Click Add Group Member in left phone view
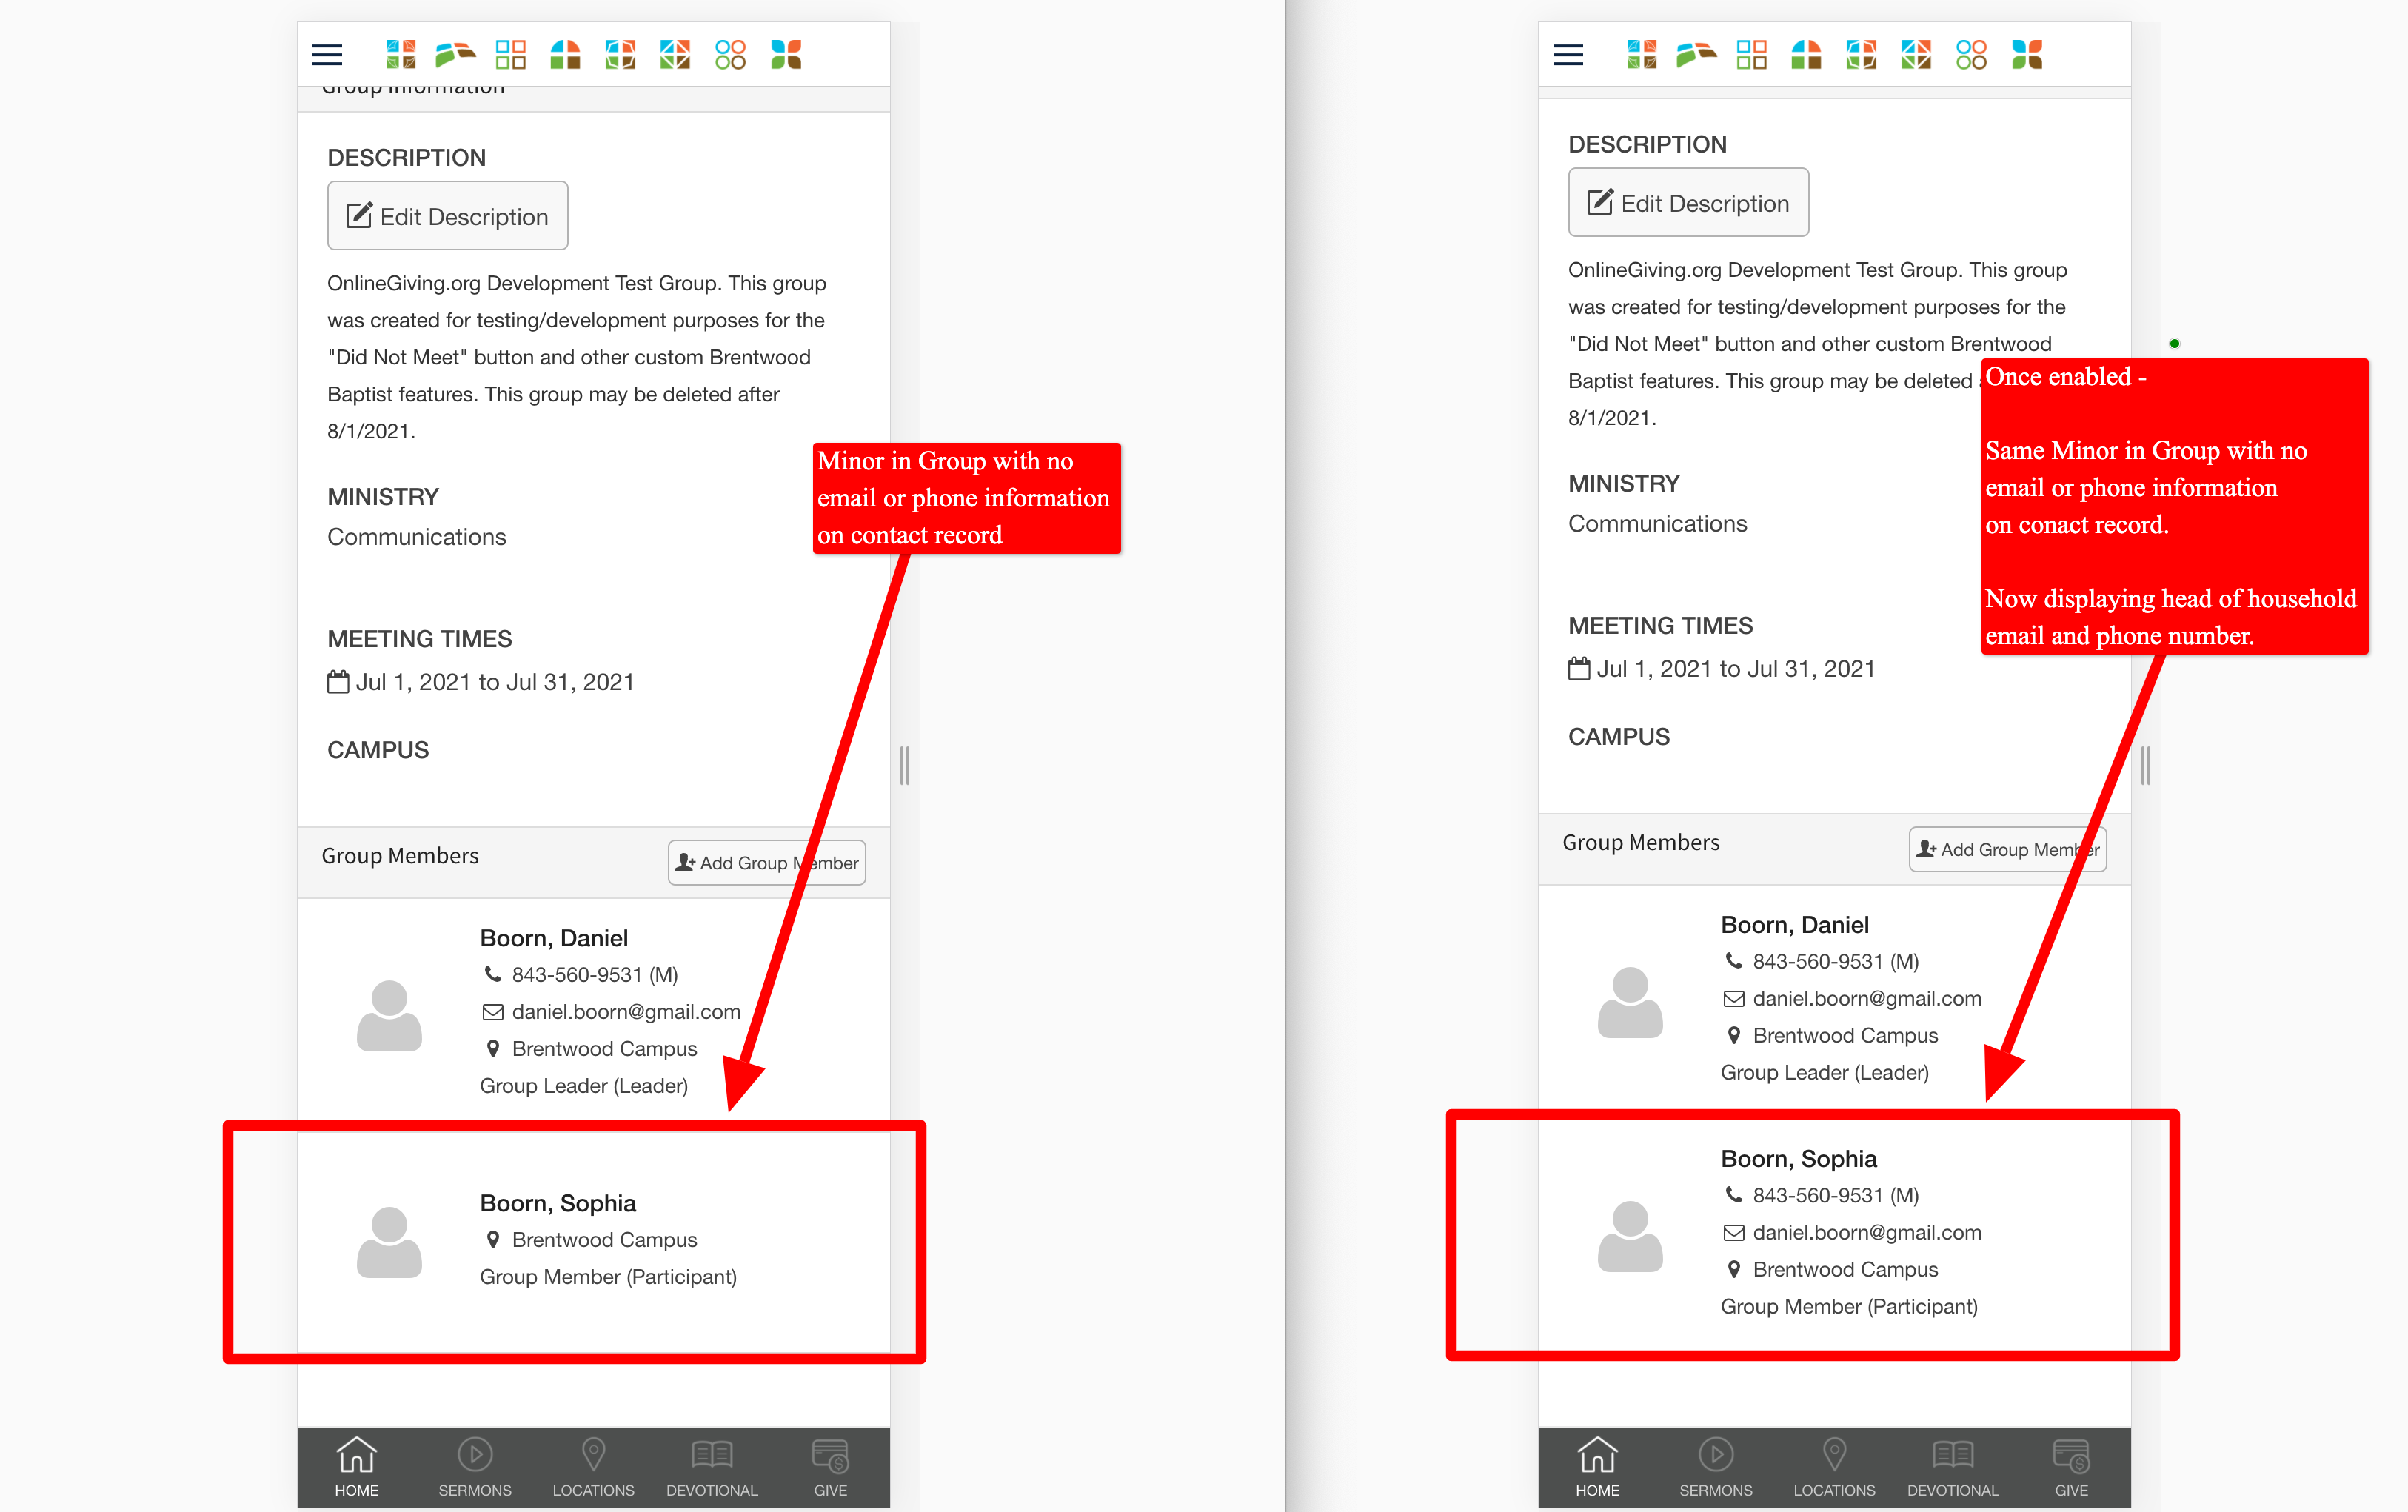This screenshot has width=2408, height=1512. click(x=767, y=863)
